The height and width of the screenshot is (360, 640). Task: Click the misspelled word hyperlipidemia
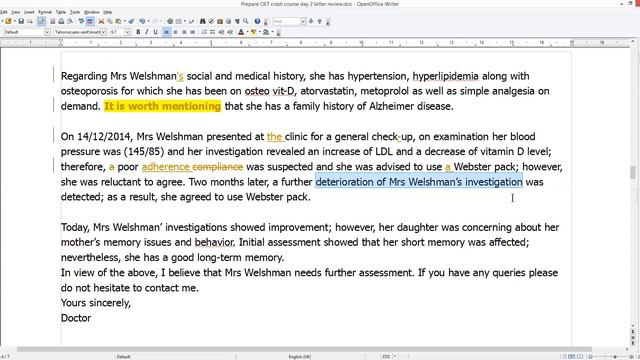pos(445,76)
